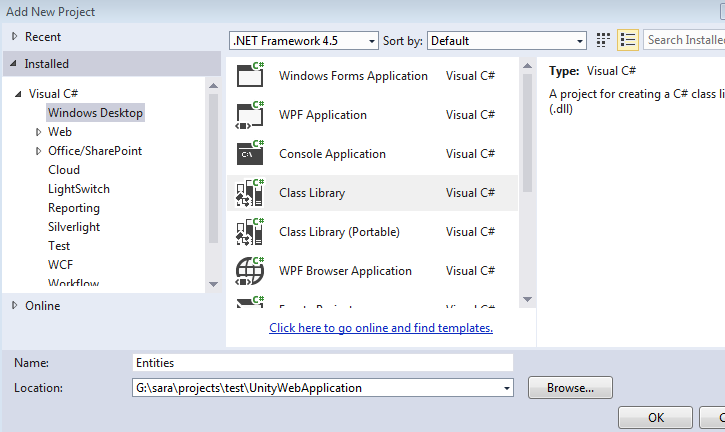Click the WPF Browser Application globe icon
Viewport: 725px width, 432px height.
point(250,271)
